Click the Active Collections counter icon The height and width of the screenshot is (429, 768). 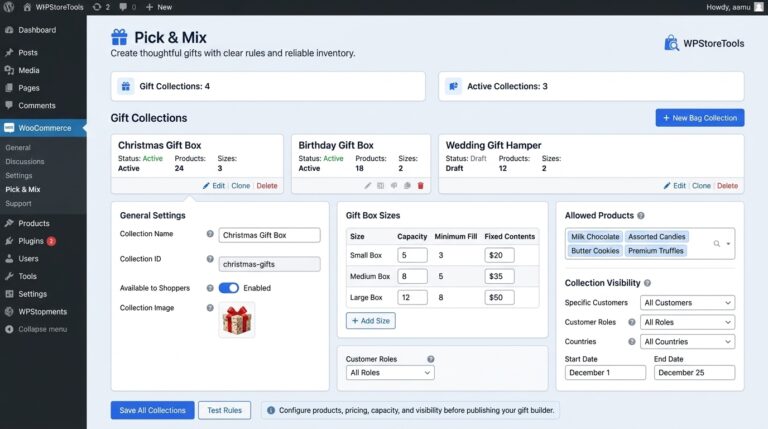(454, 86)
